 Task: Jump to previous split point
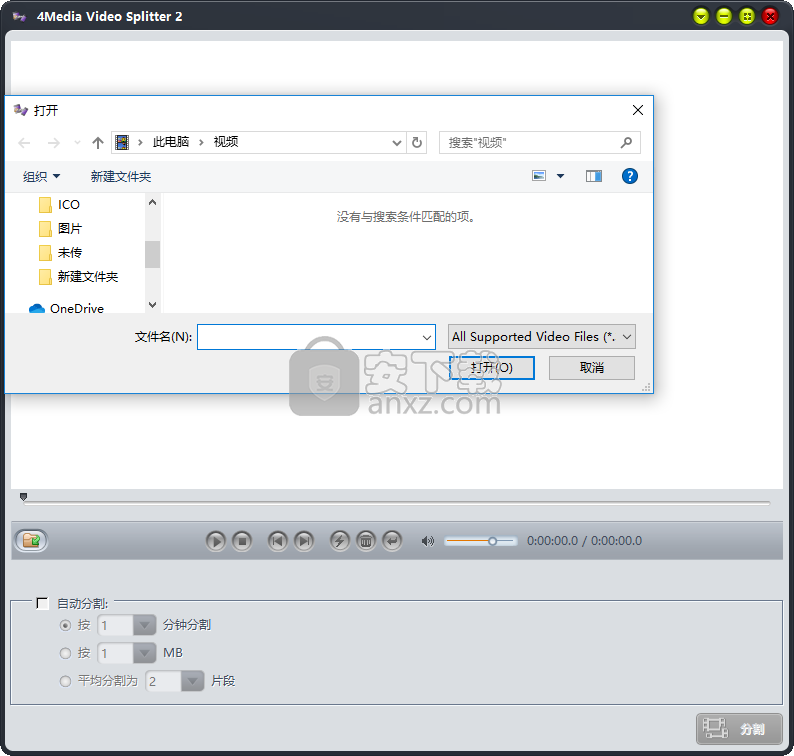[x=277, y=541]
